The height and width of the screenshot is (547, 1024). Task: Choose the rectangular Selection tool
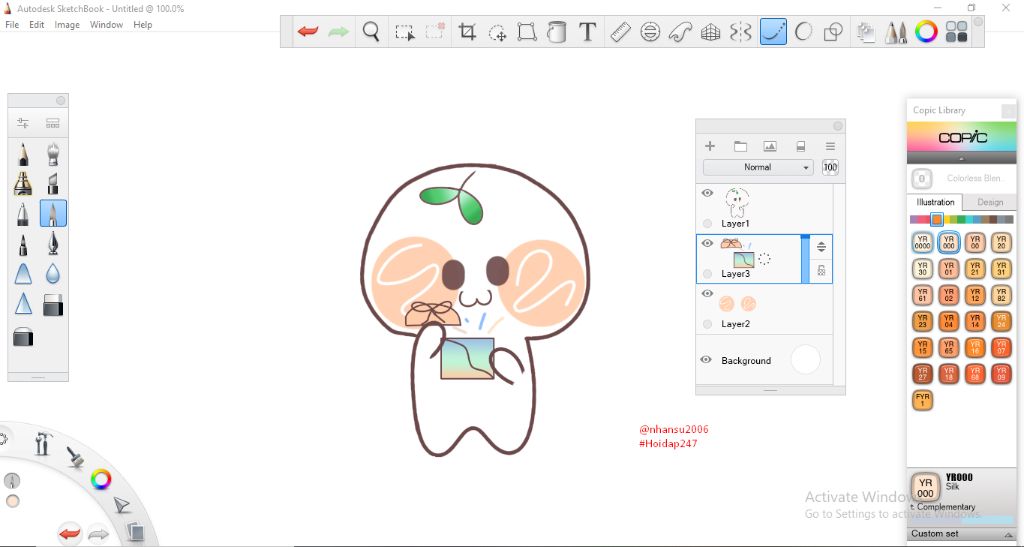tap(405, 32)
